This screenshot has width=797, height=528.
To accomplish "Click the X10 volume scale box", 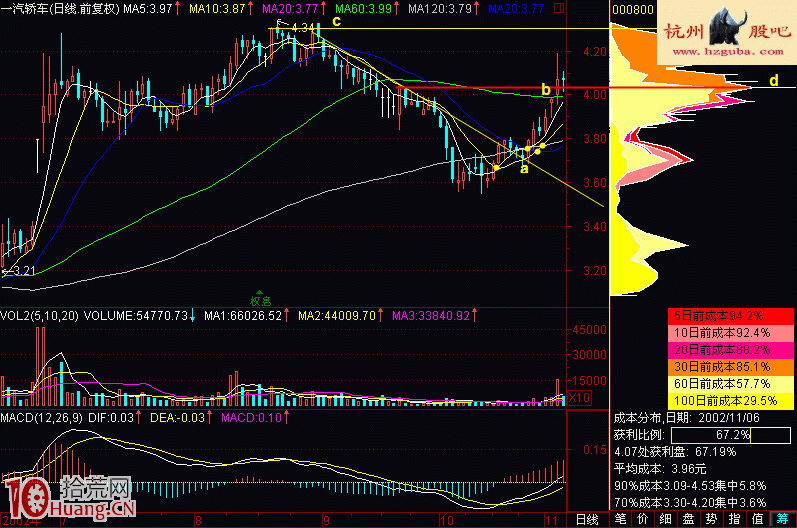I will click(x=579, y=397).
